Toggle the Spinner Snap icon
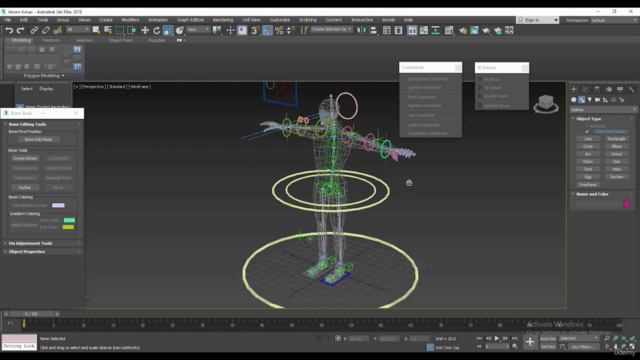640x360 pixels. pyautogui.click(x=290, y=30)
